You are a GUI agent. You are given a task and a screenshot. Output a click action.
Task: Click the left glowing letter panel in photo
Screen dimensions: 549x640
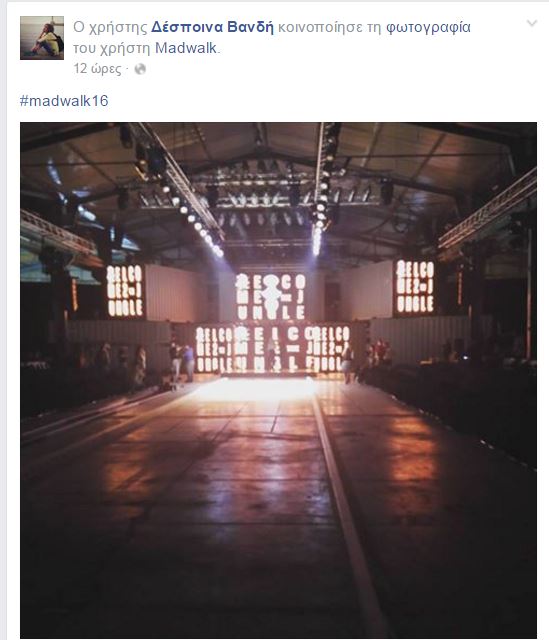click(125, 291)
